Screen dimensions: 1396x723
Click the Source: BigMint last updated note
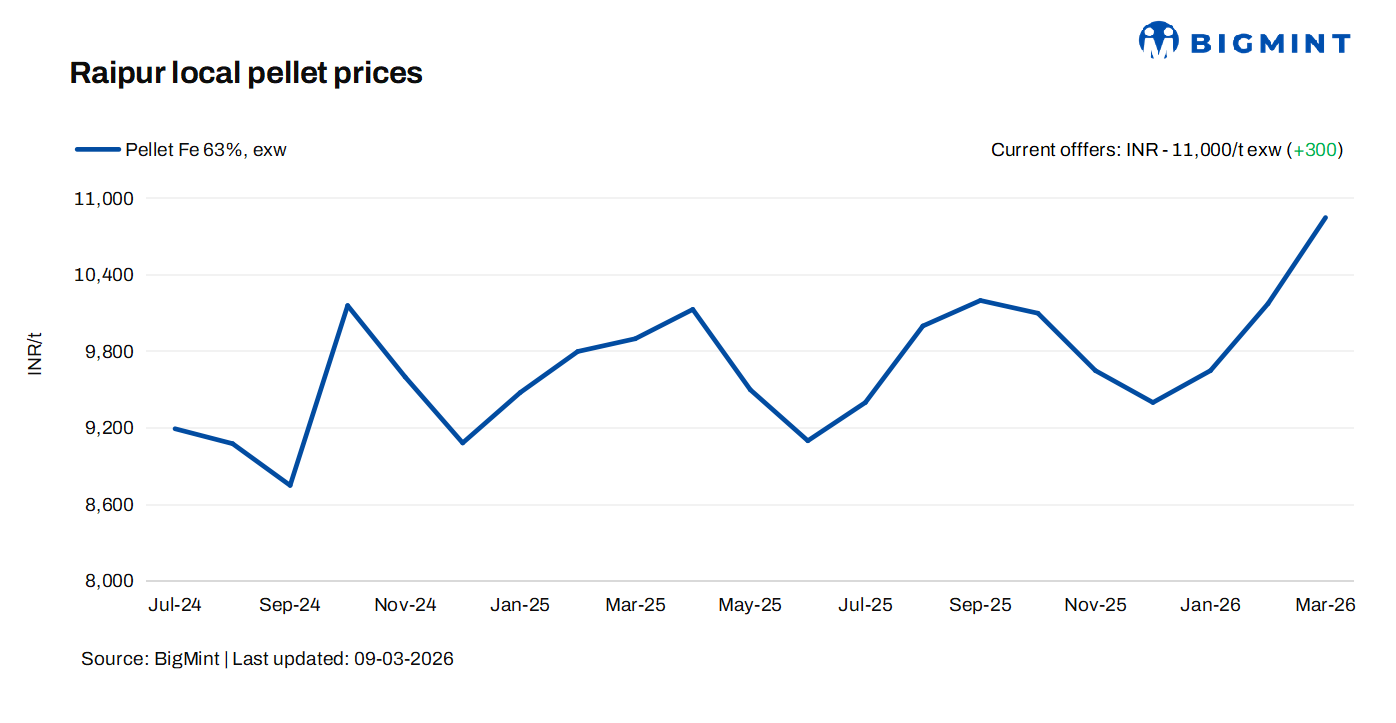[x=267, y=659]
